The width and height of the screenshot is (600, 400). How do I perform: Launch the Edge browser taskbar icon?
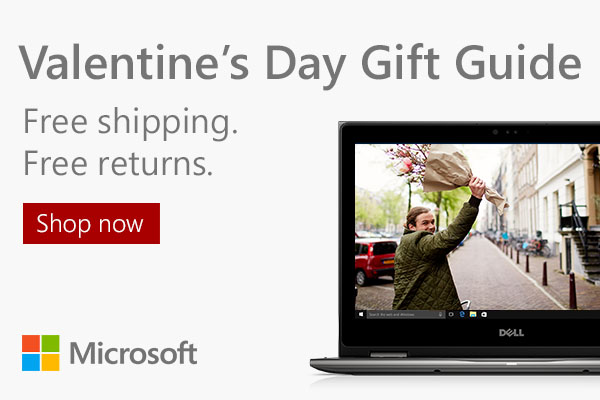coord(462,314)
